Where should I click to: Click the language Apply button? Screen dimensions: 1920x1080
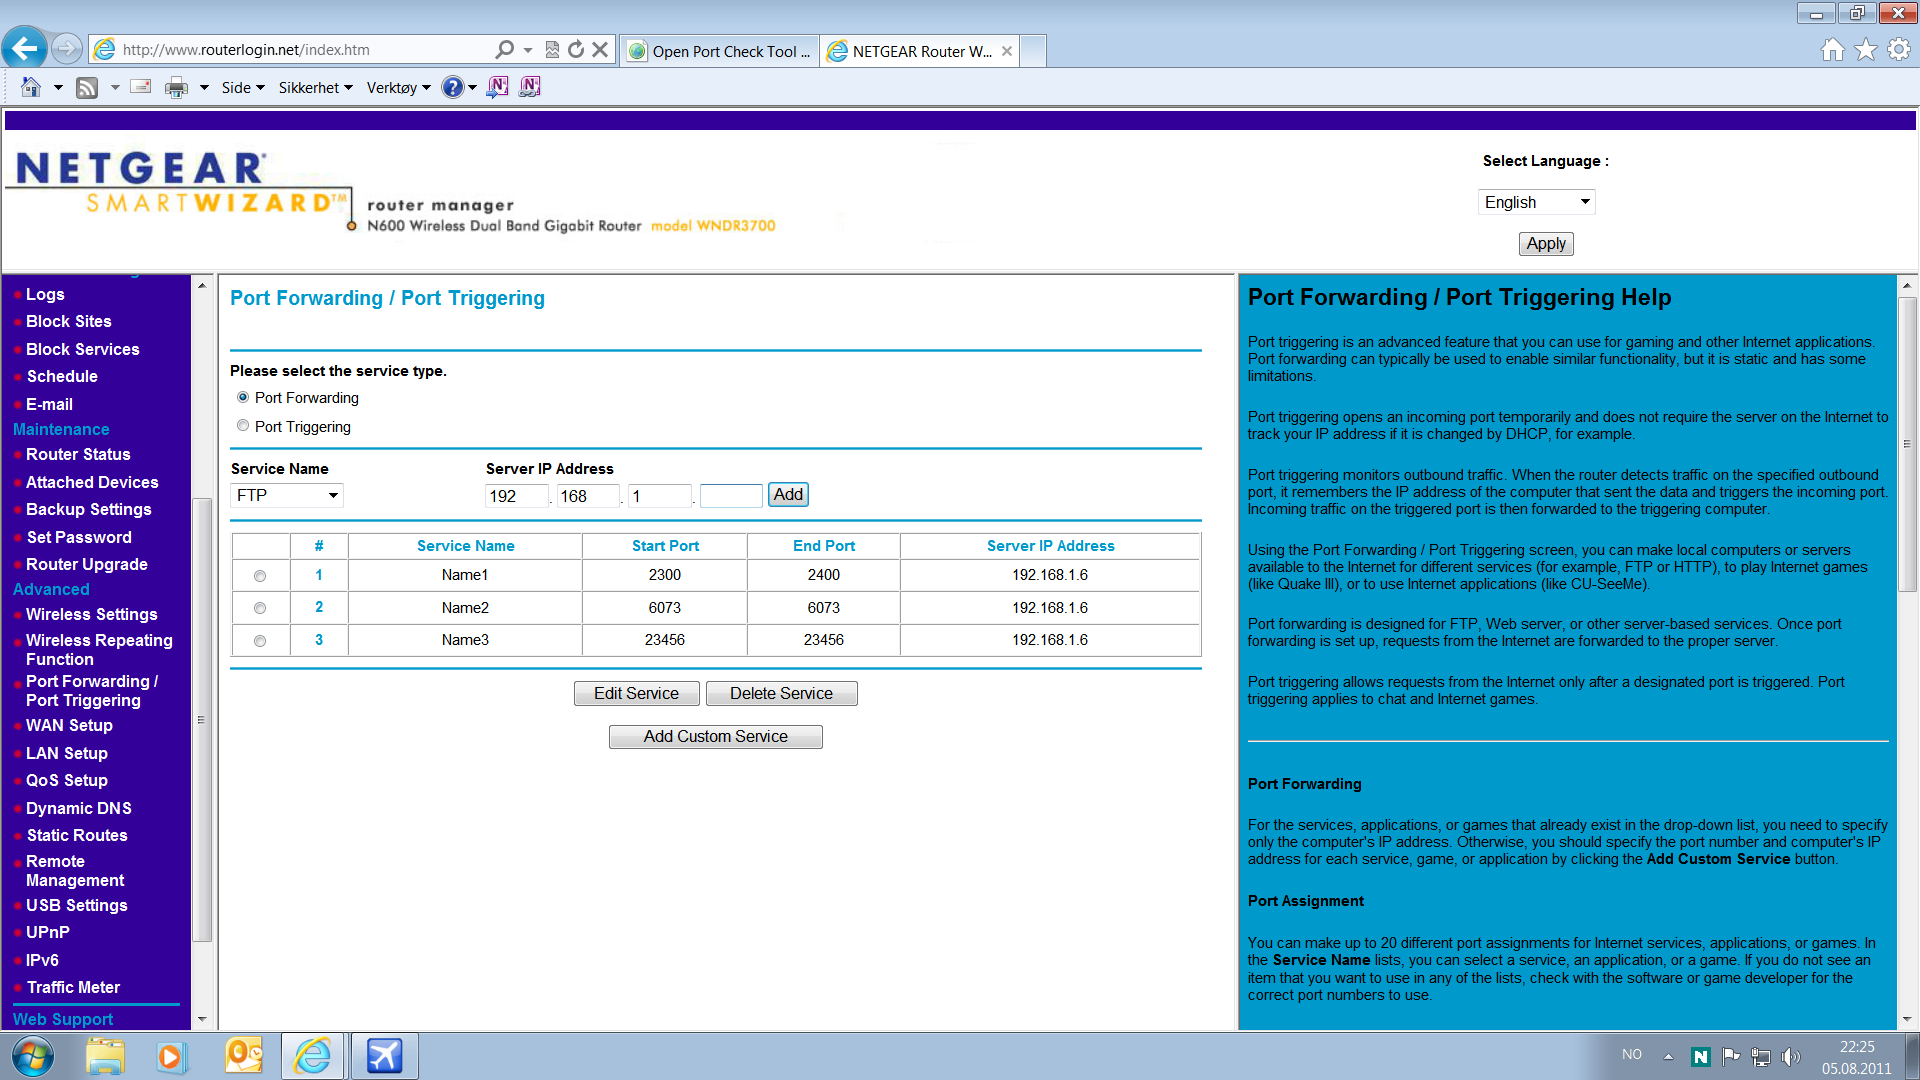1546,243
